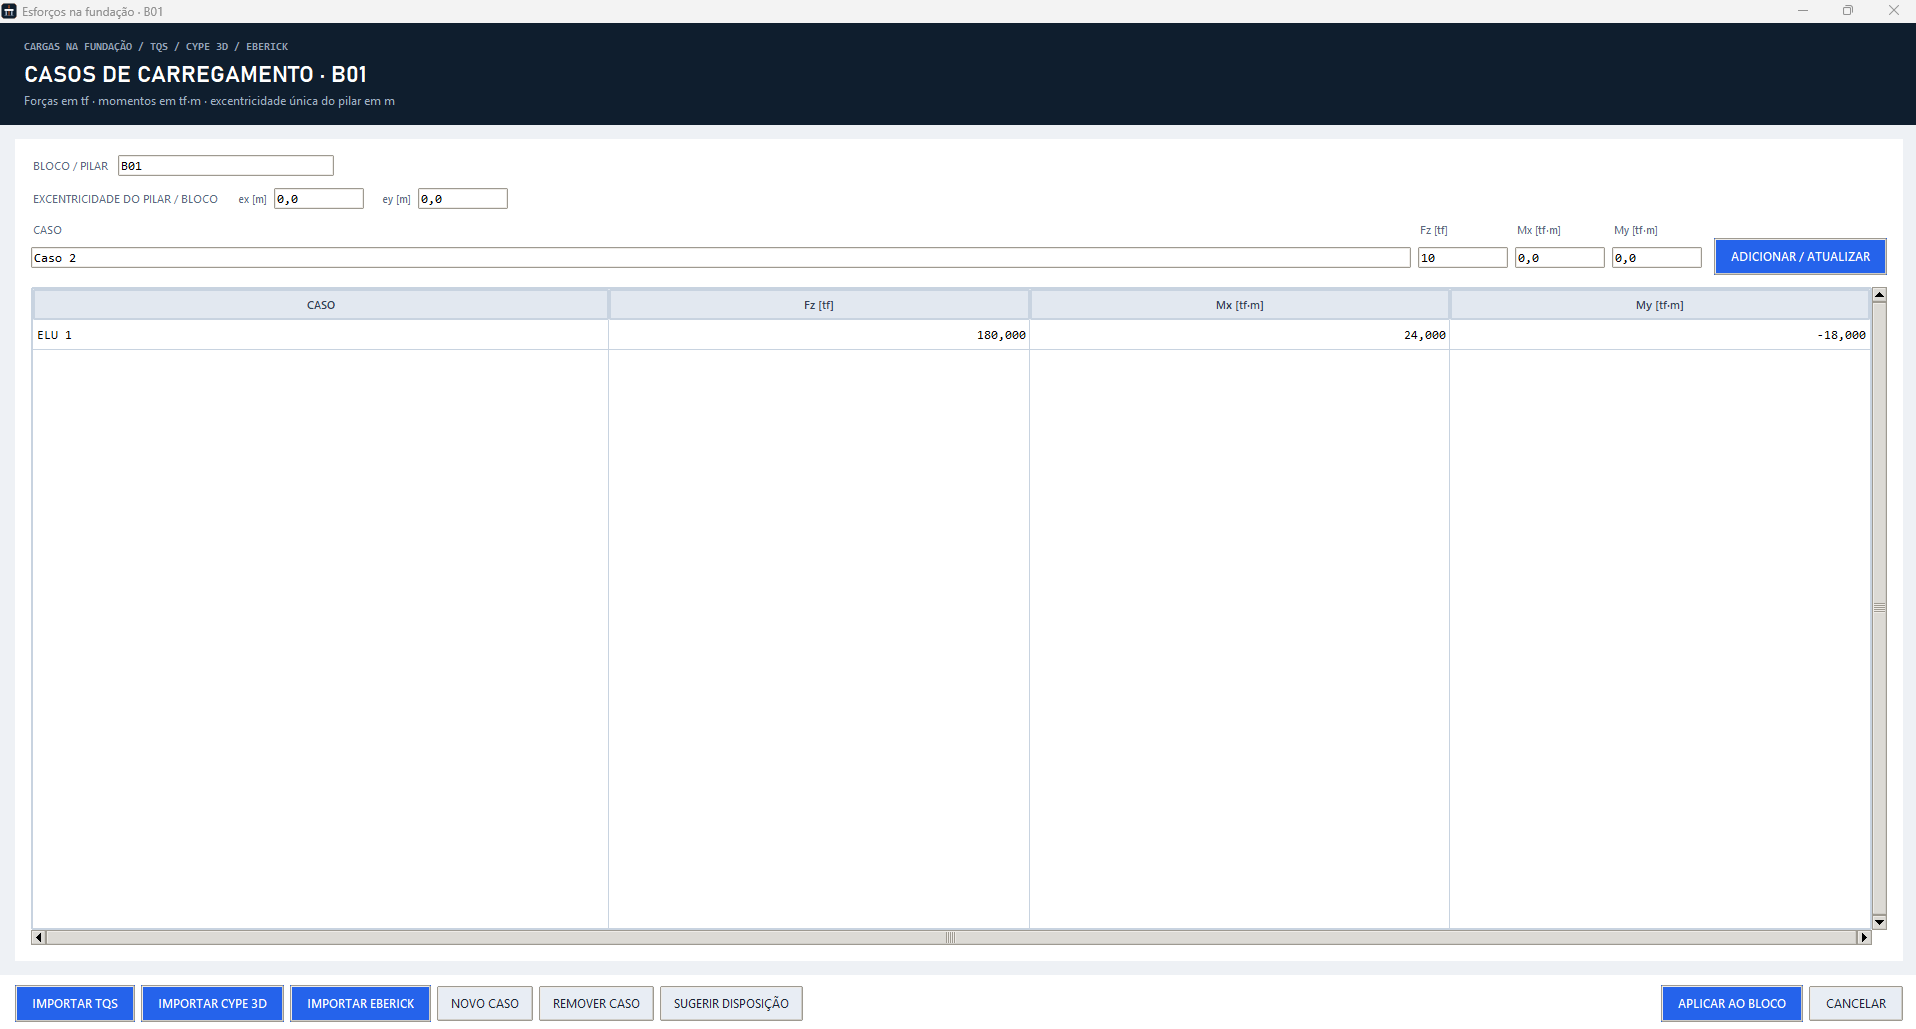Select the ELU 1 row
Screen dimensions: 1916x1029
tap(951, 335)
